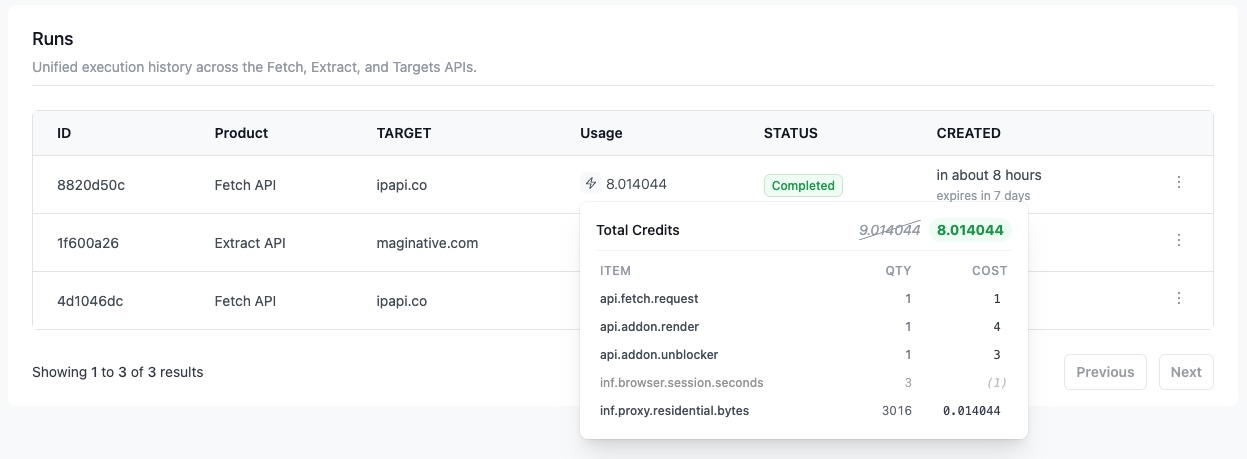Select run ID 4d1046dc
The height and width of the screenshot is (459, 1247).
click(x=90, y=300)
